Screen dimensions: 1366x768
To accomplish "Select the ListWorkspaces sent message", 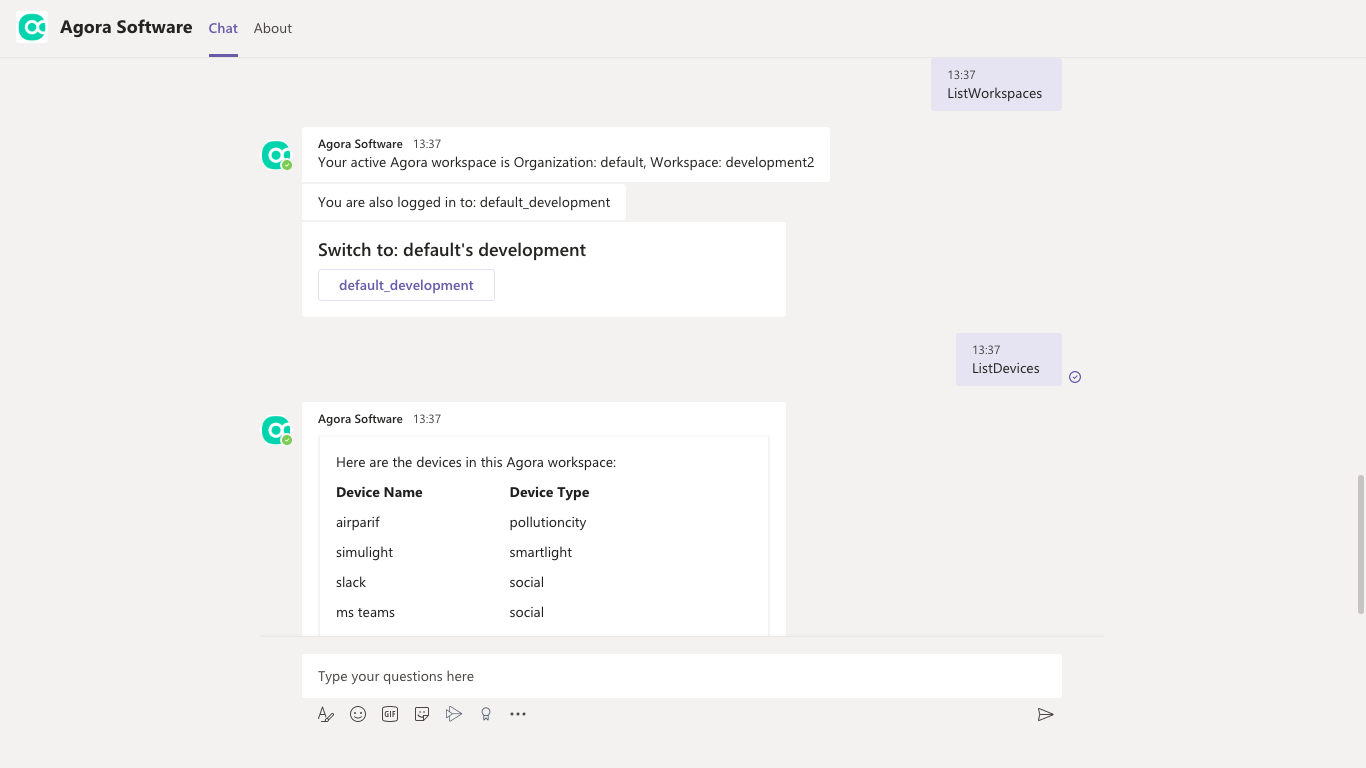I will point(996,84).
